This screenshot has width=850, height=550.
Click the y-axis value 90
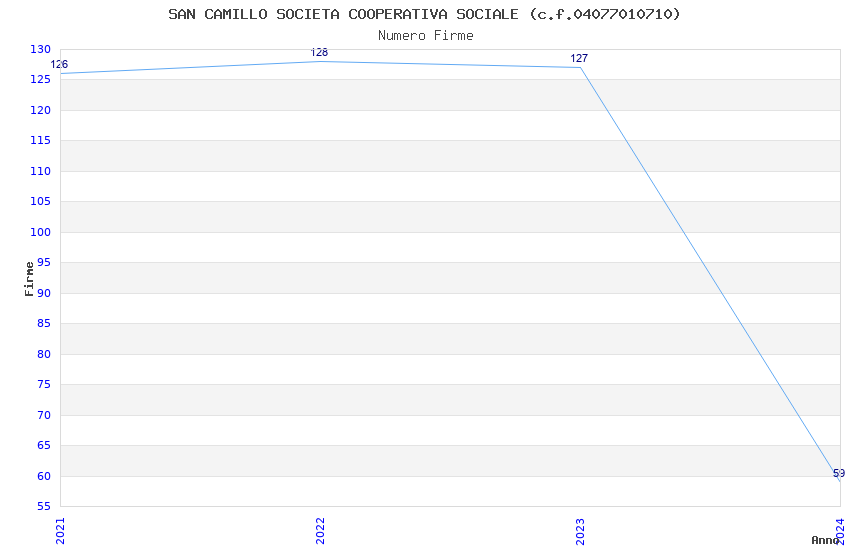(43, 293)
